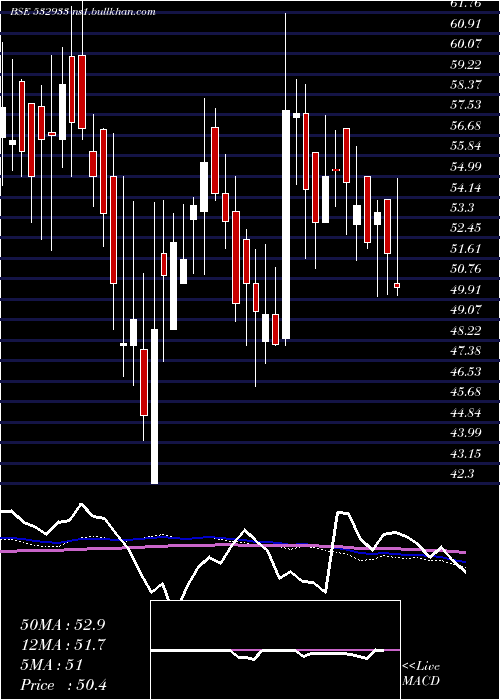Click the BSE 532988 symbol title
Image resolution: width=500 pixels, height=700 pixels.
point(39,12)
